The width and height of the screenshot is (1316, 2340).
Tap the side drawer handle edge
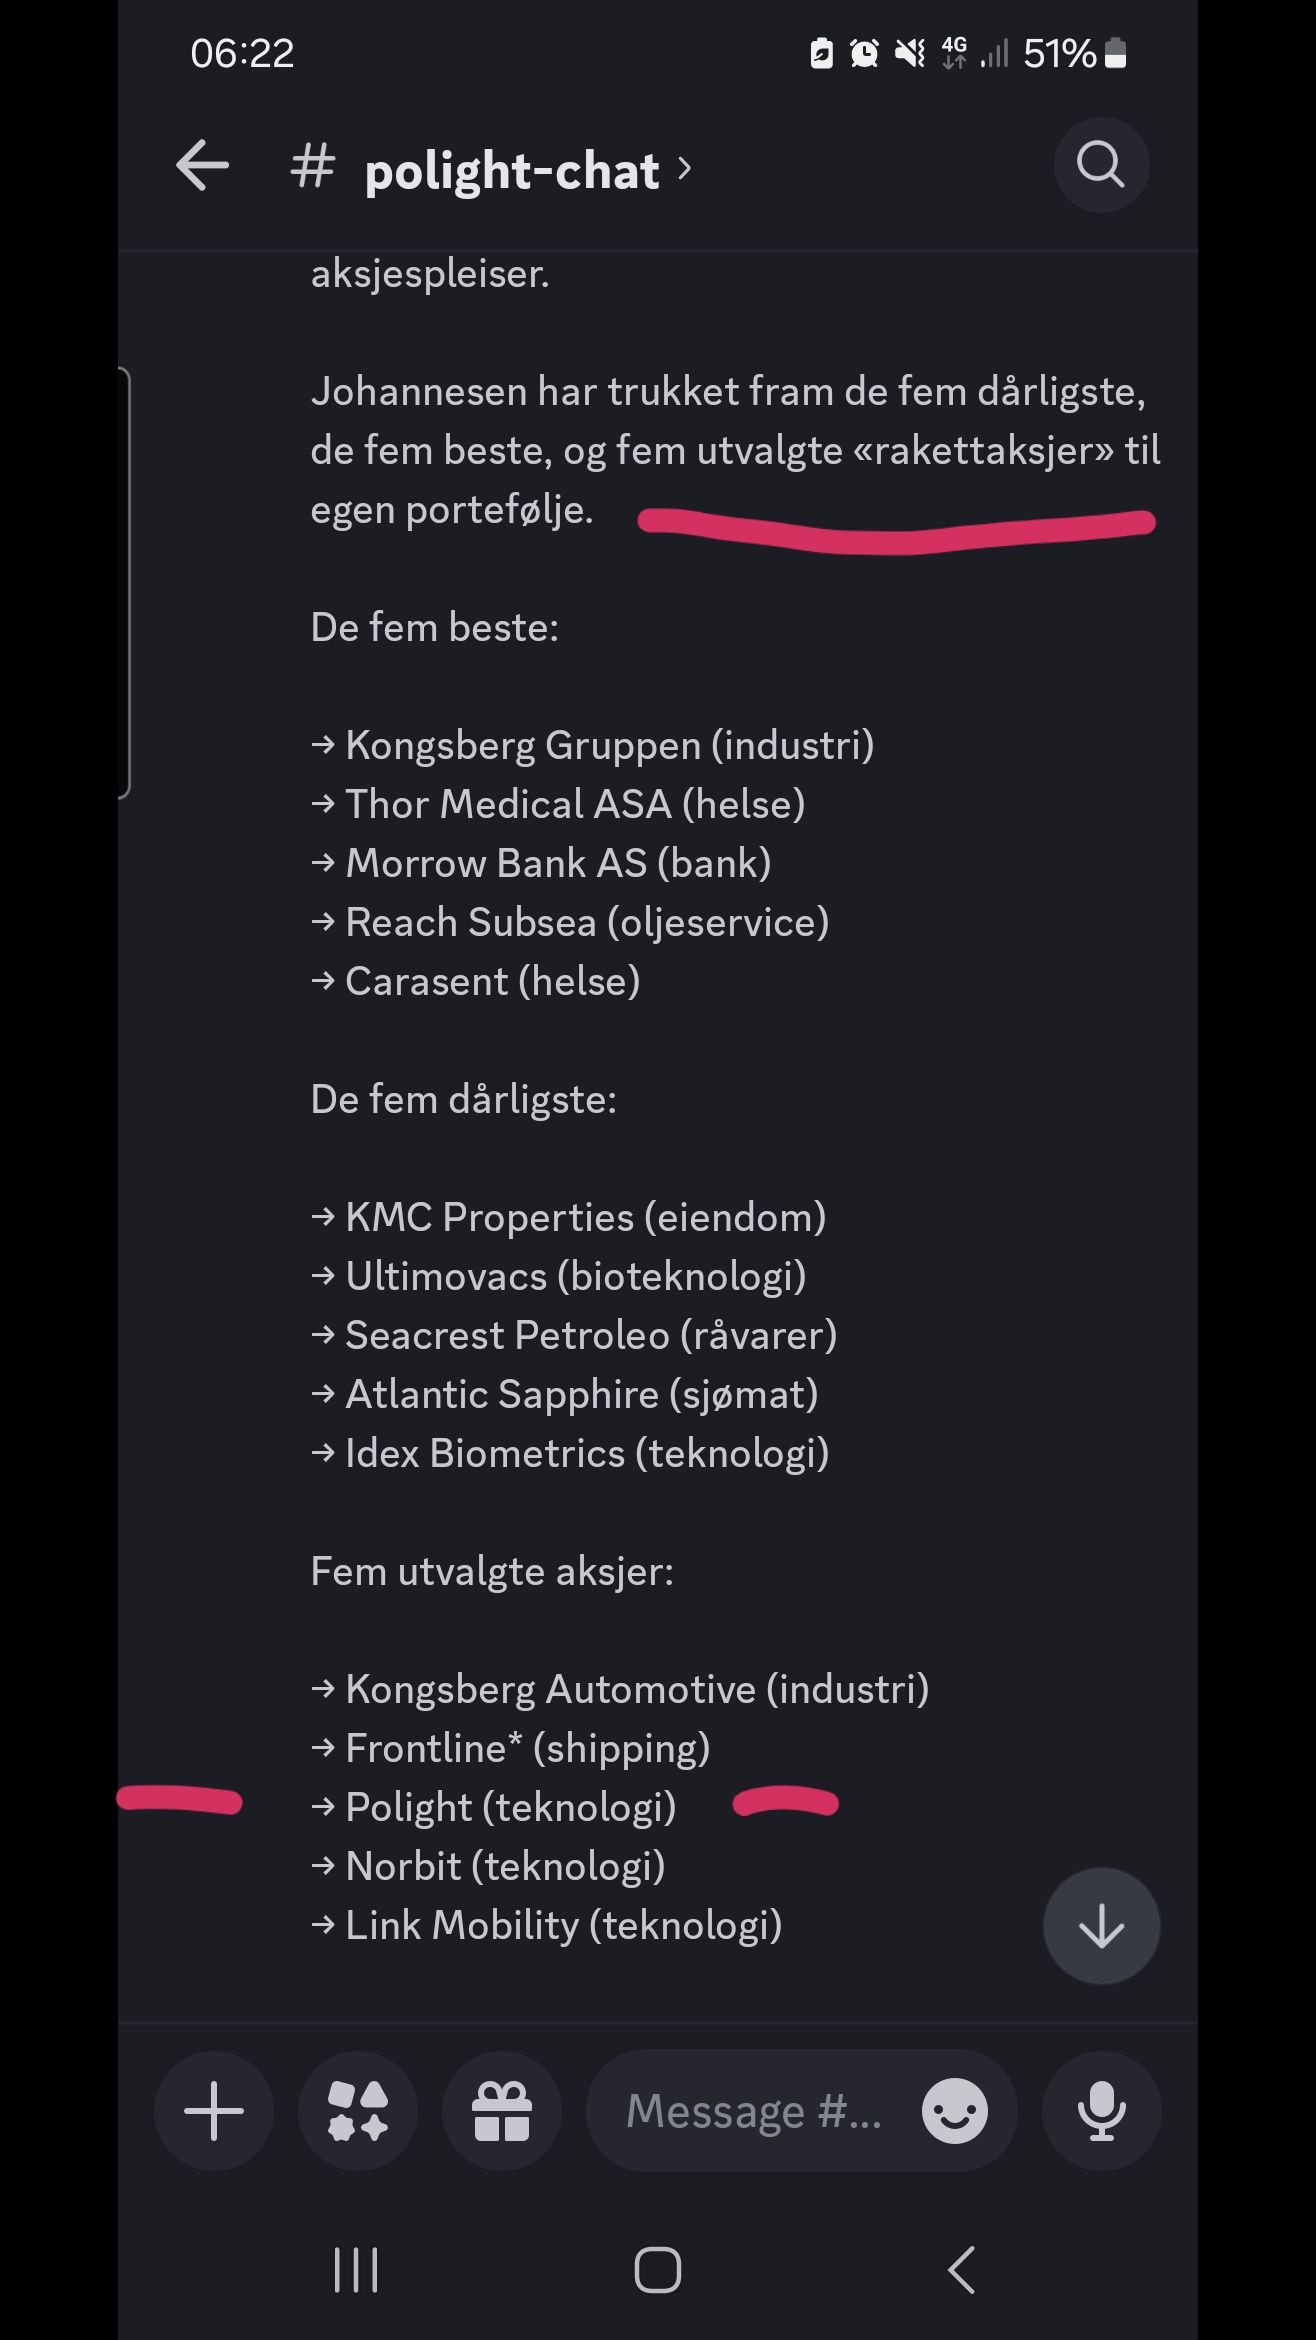124,583
